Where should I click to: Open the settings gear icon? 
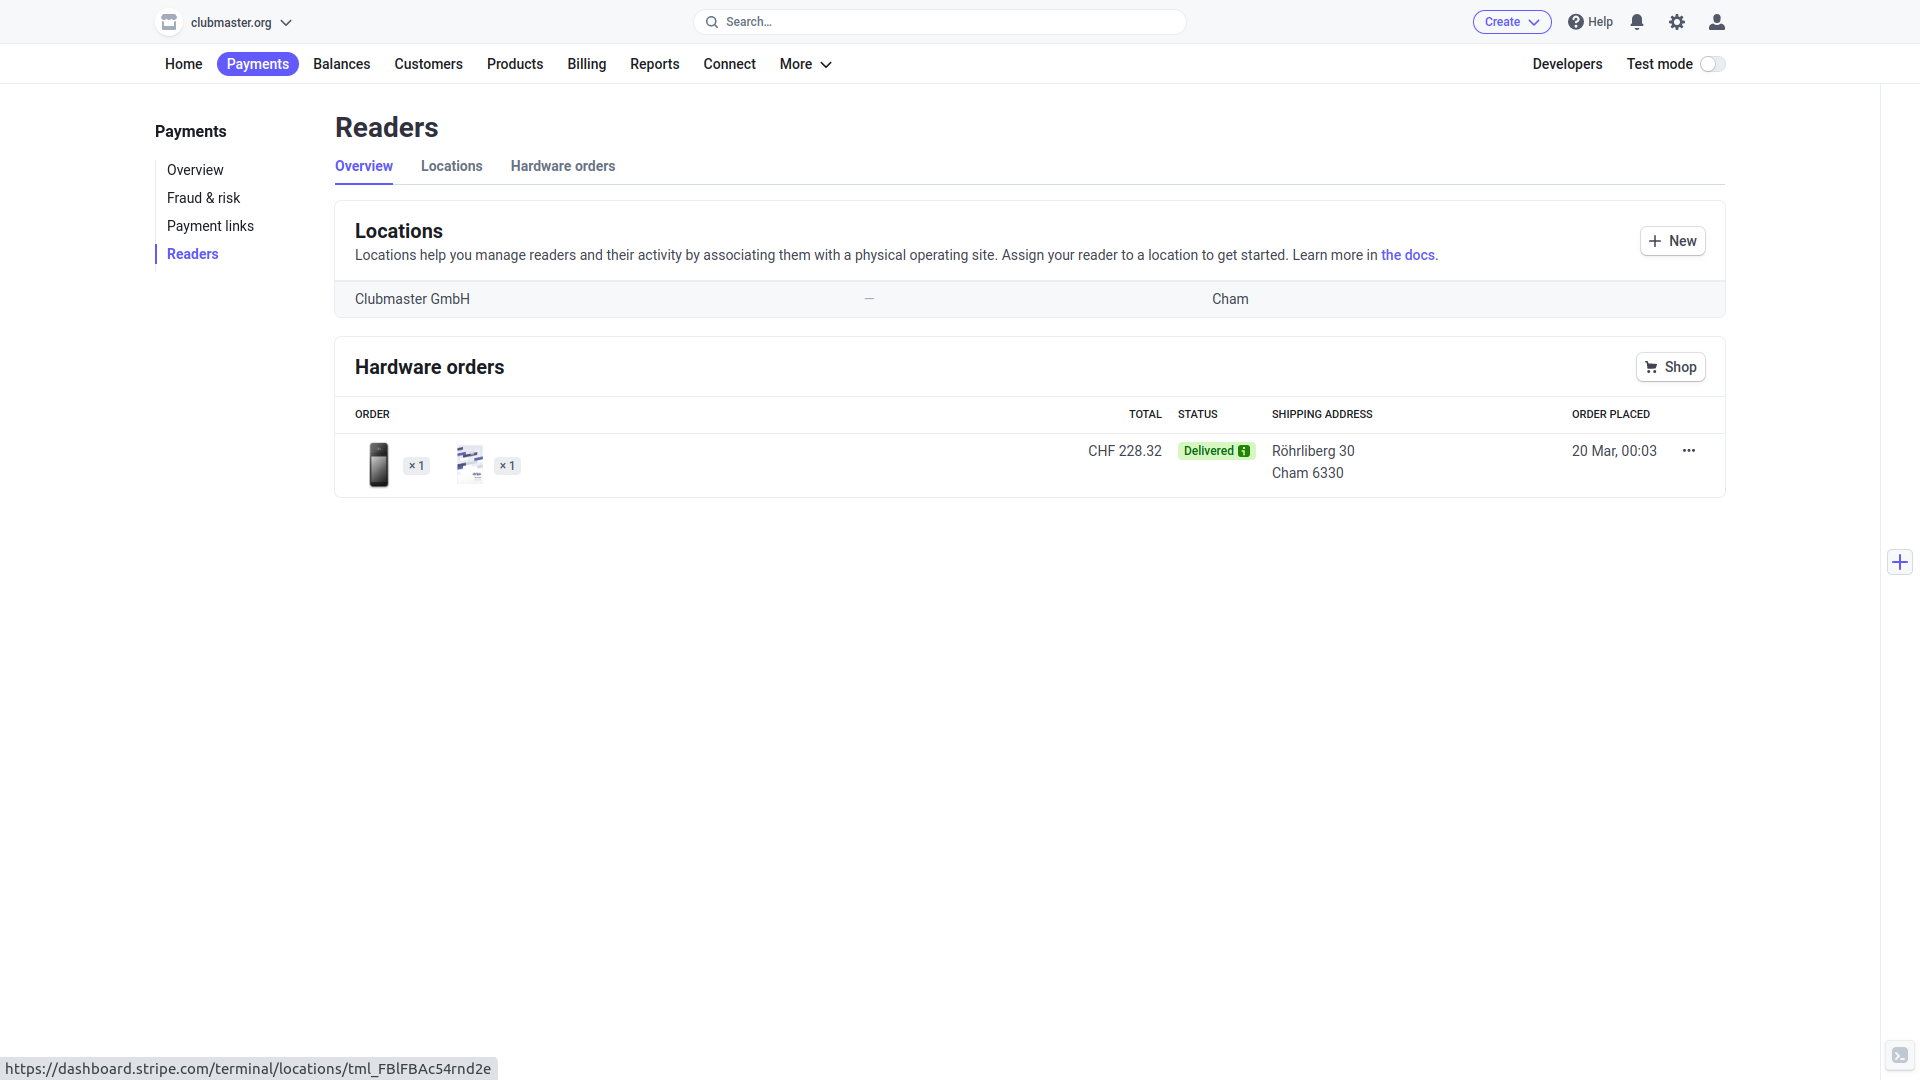1677,22
